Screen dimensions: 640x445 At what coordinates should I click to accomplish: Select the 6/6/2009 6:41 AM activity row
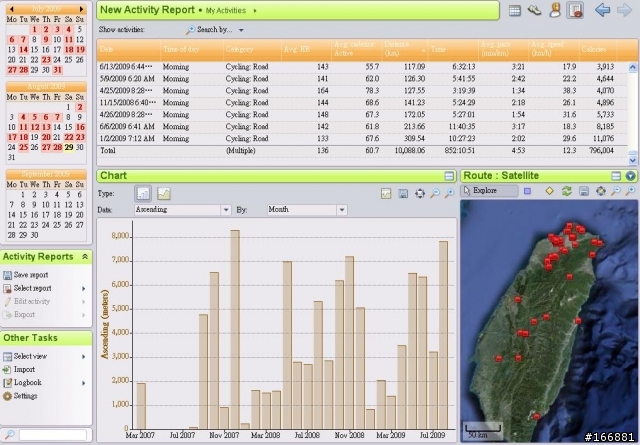click(x=362, y=127)
